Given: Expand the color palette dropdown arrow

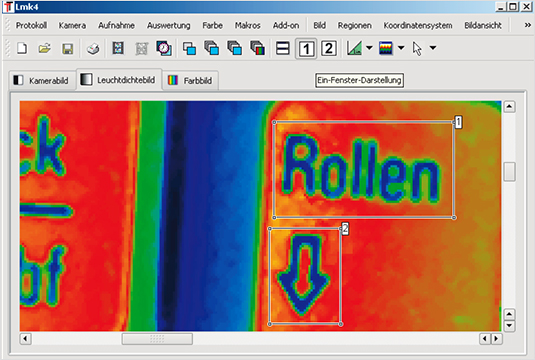Looking at the screenshot, I should 401,48.
